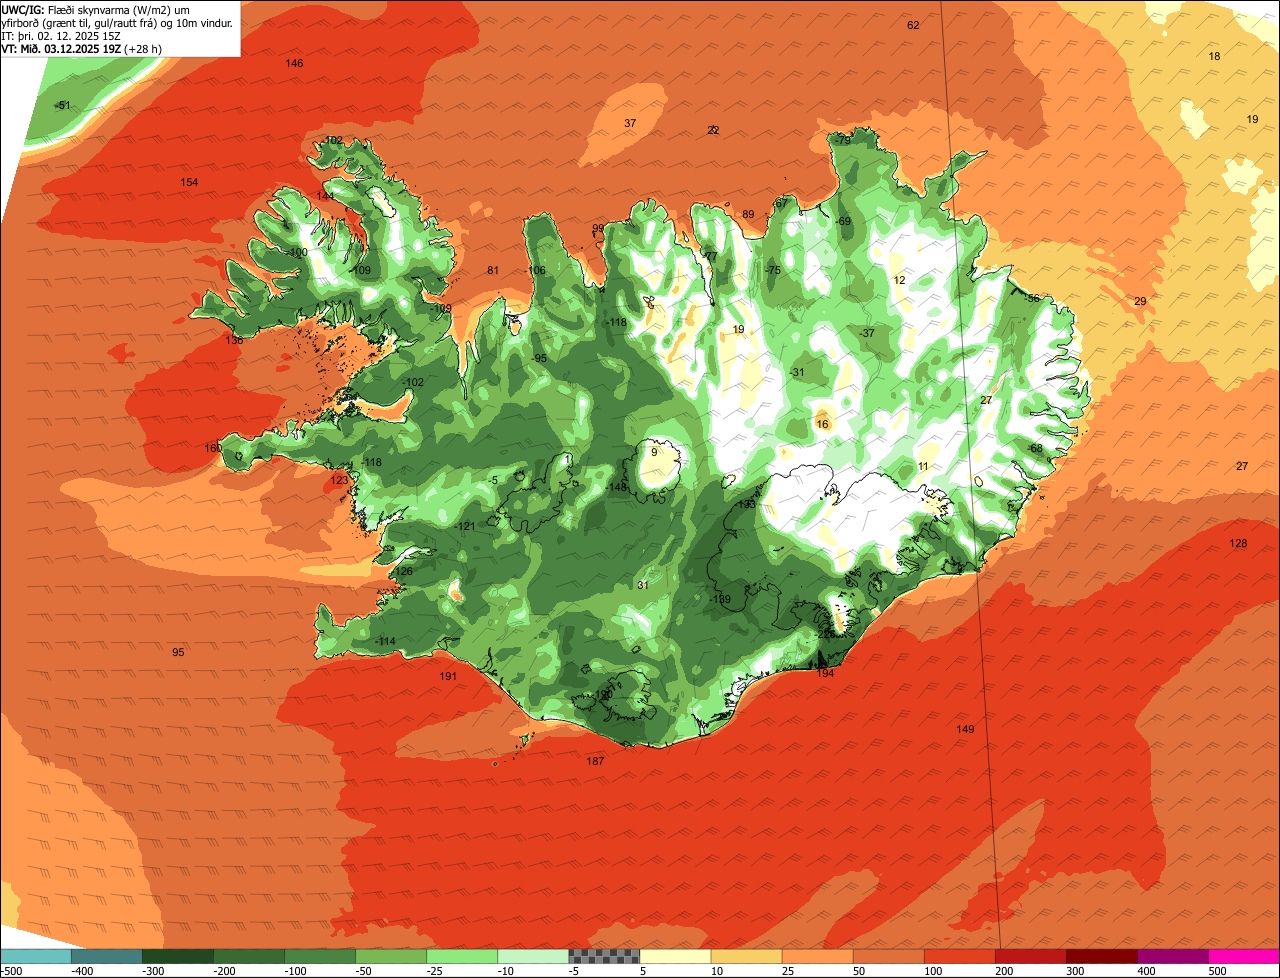This screenshot has width=1280, height=978.
Task: Click the map value 89
Action: tap(748, 214)
